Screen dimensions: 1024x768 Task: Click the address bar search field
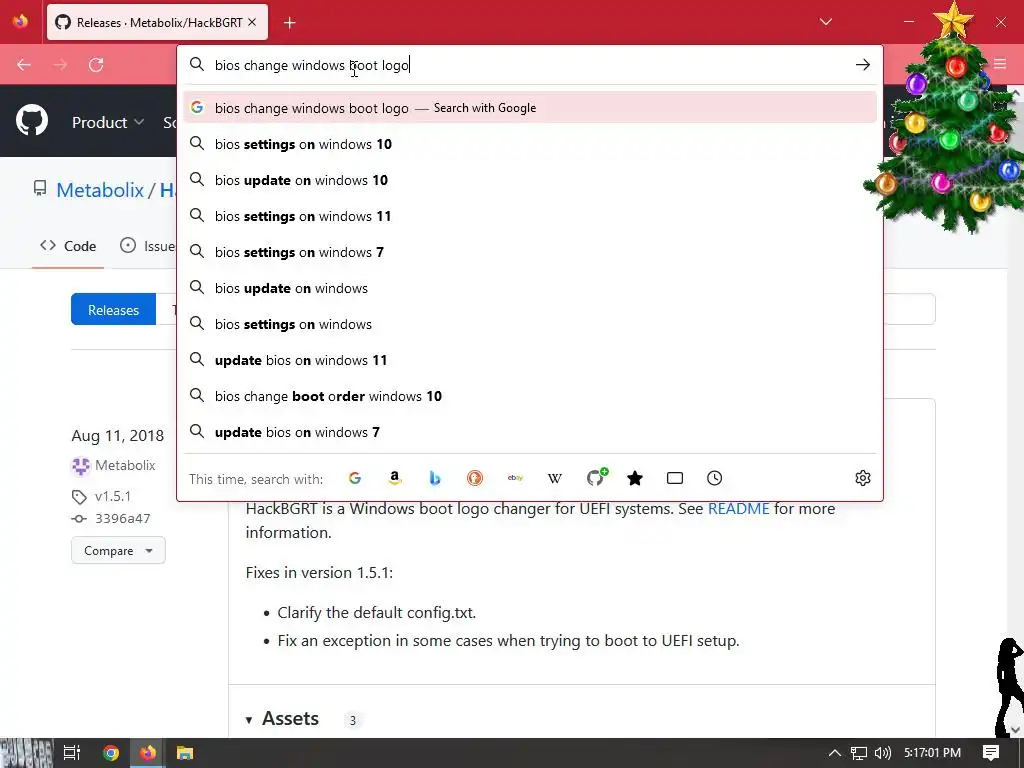(529, 65)
